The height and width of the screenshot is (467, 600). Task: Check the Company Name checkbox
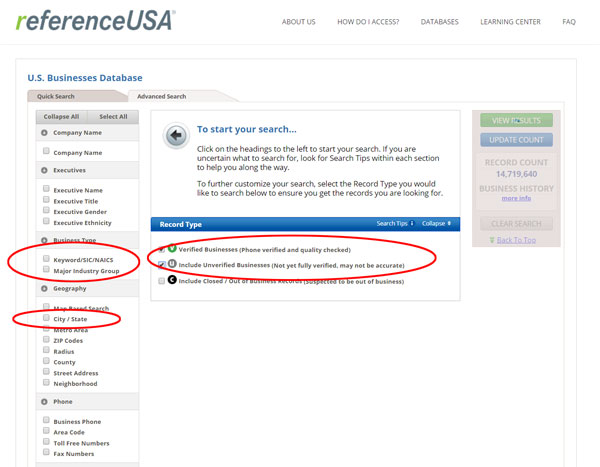(x=46, y=151)
